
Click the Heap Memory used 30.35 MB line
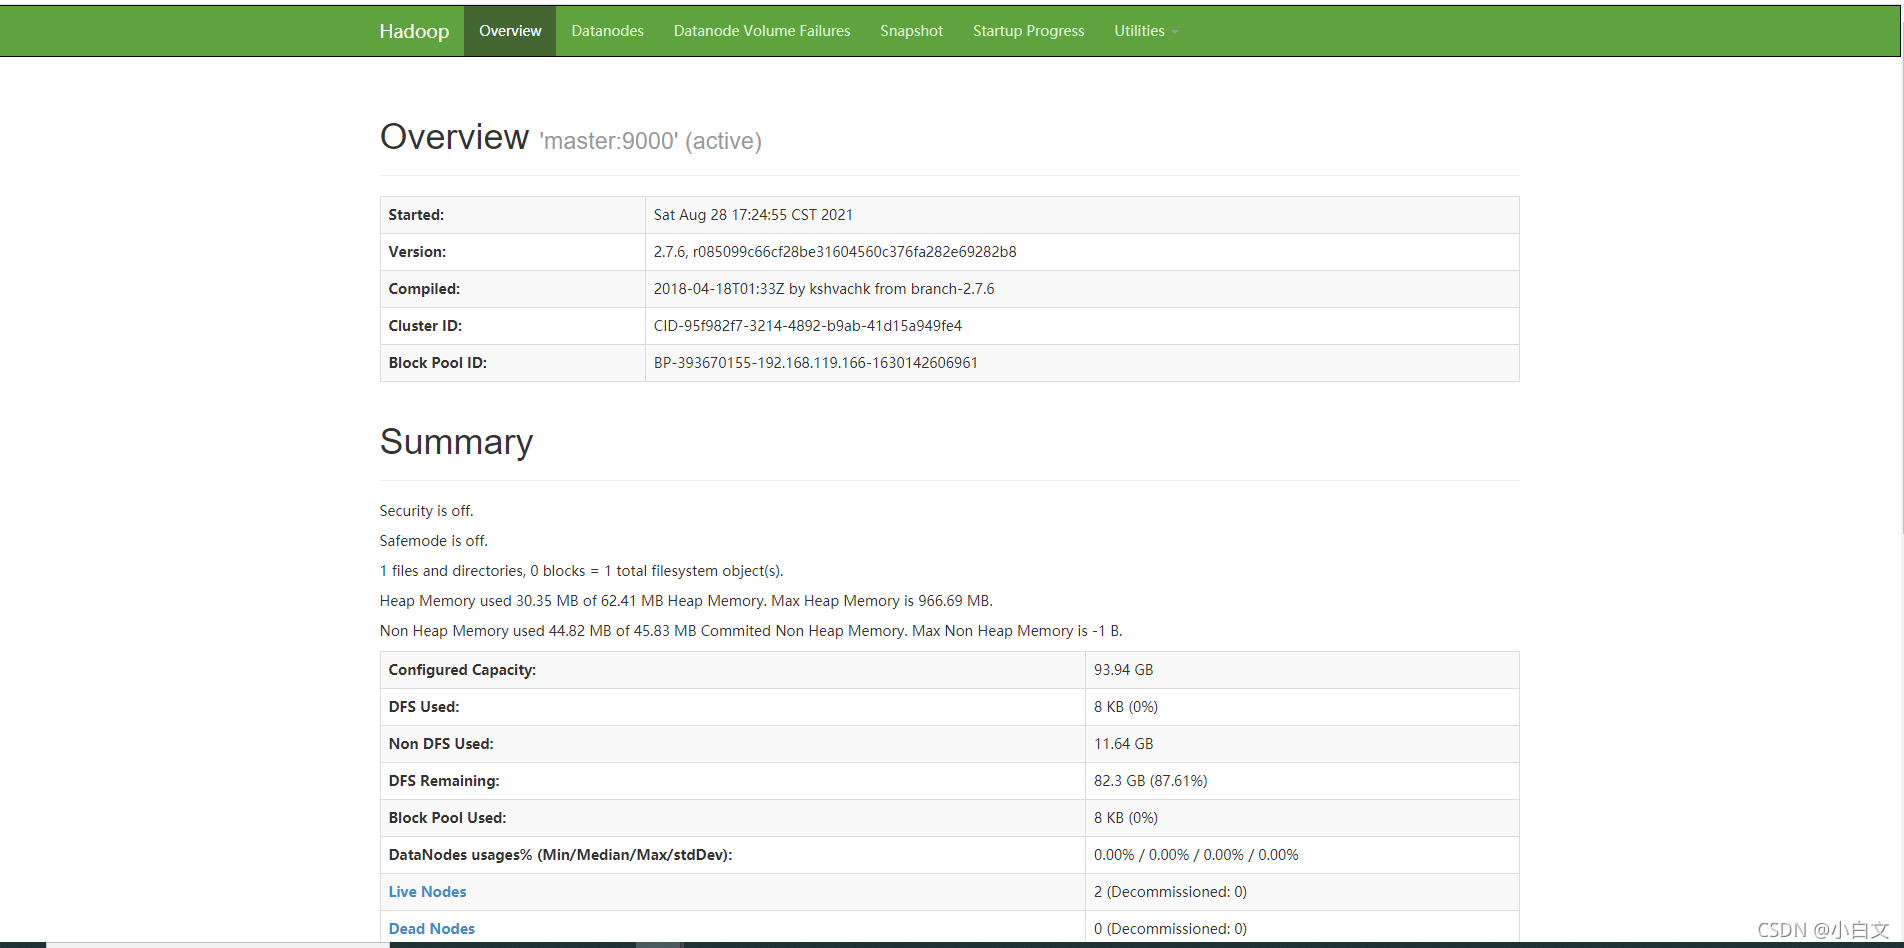[686, 601]
